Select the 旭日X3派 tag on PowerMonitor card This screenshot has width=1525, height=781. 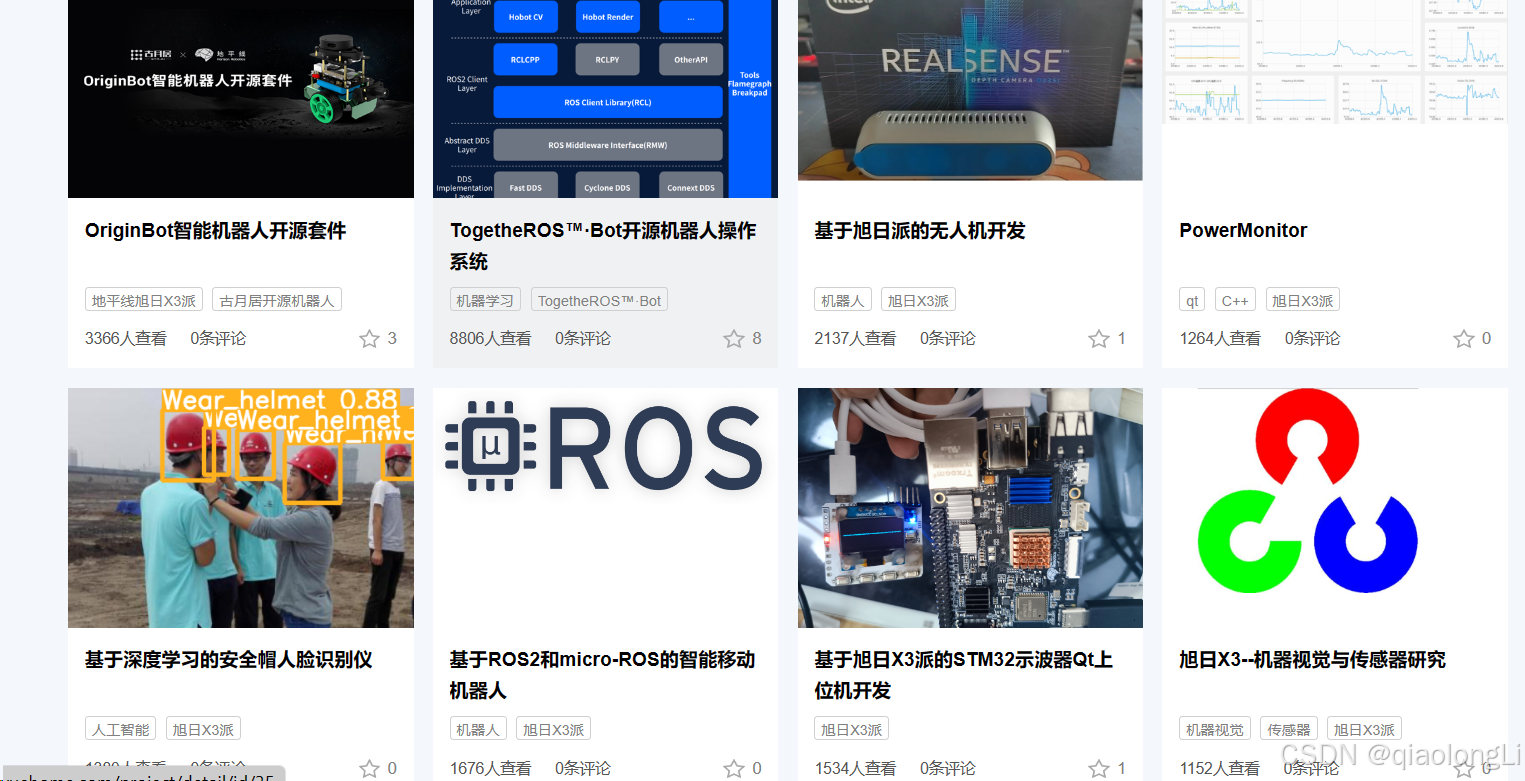tap(1302, 300)
